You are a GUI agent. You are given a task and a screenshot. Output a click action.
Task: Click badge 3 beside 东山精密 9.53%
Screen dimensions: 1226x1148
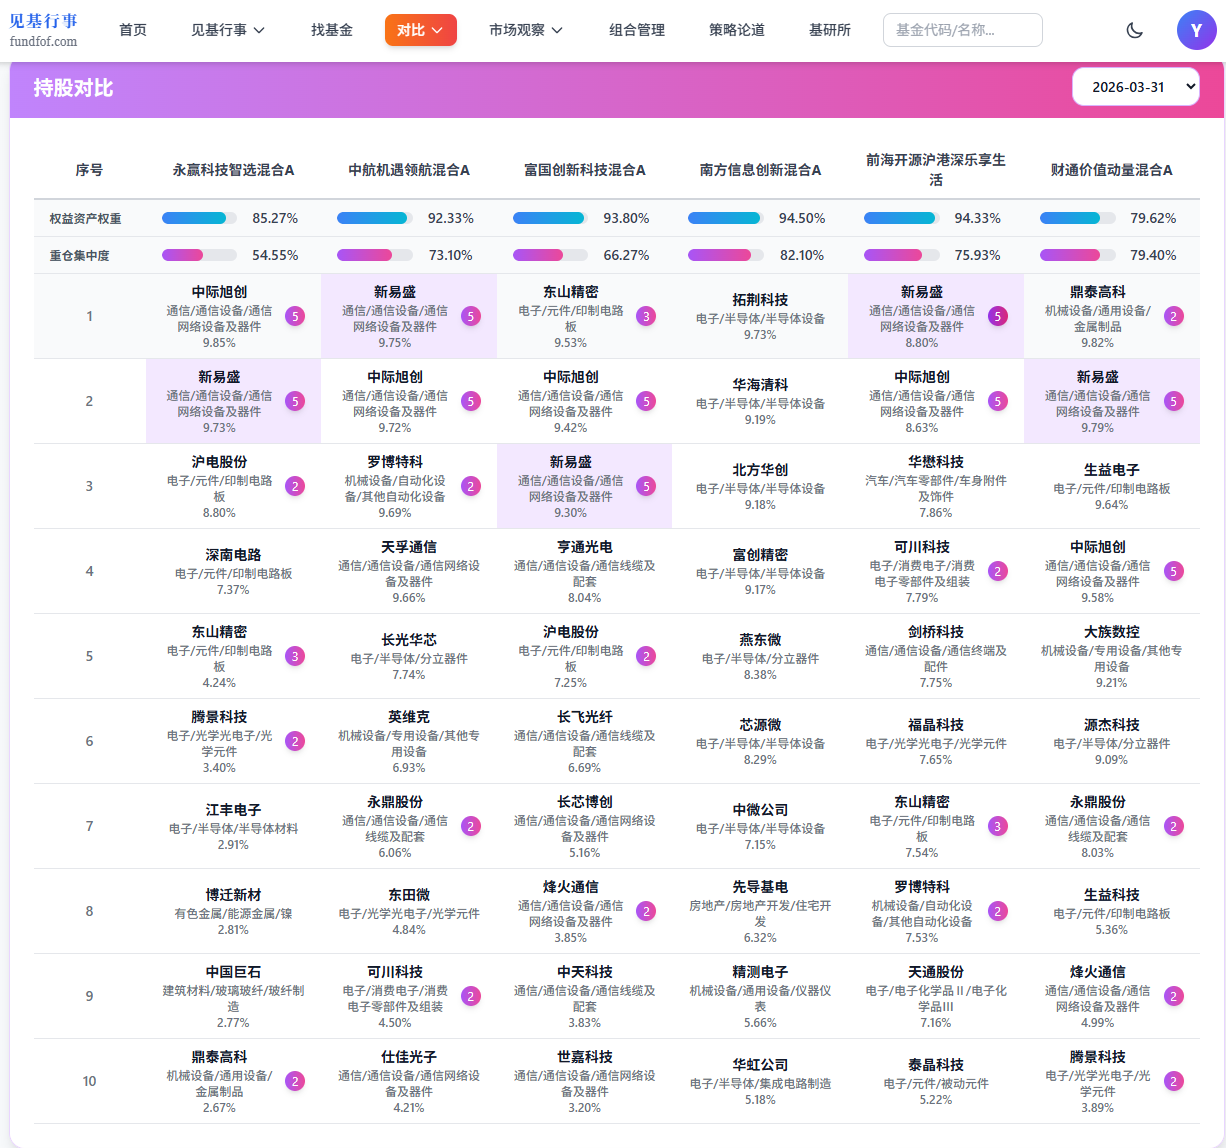[647, 316]
